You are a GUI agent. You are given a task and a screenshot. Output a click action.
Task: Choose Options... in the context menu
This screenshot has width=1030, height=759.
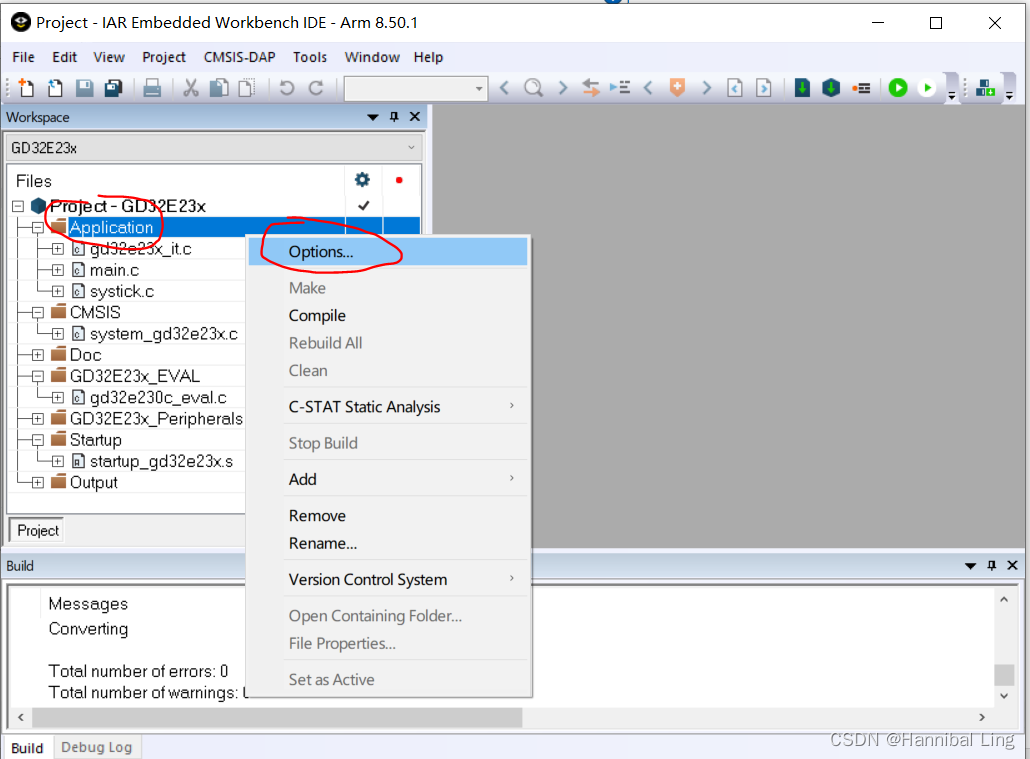pyautogui.click(x=388, y=252)
